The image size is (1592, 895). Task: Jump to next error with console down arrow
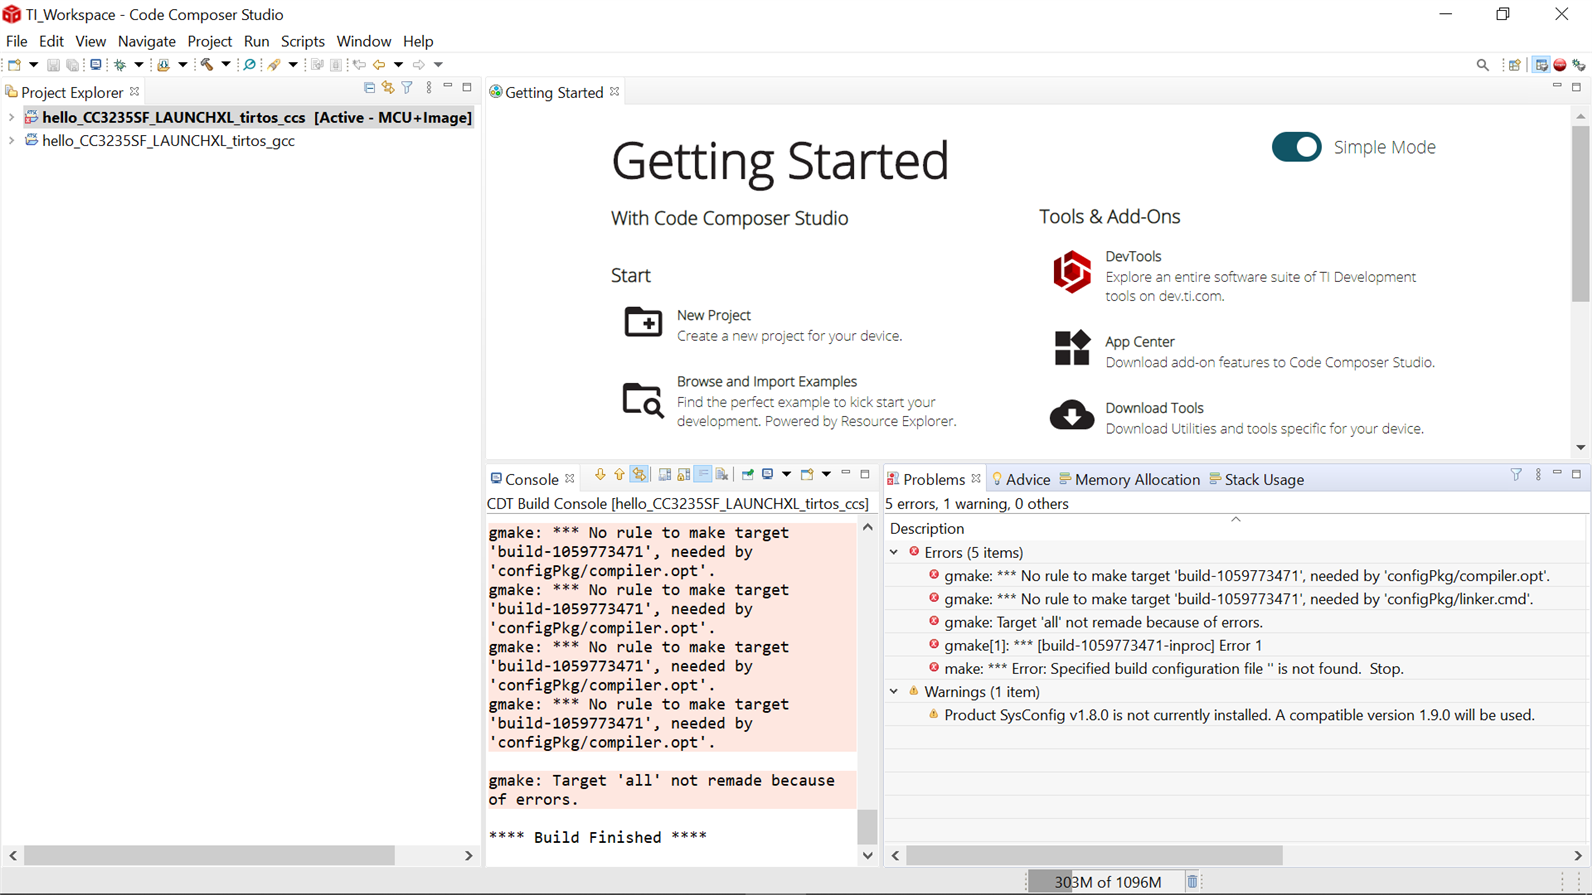tap(600, 475)
